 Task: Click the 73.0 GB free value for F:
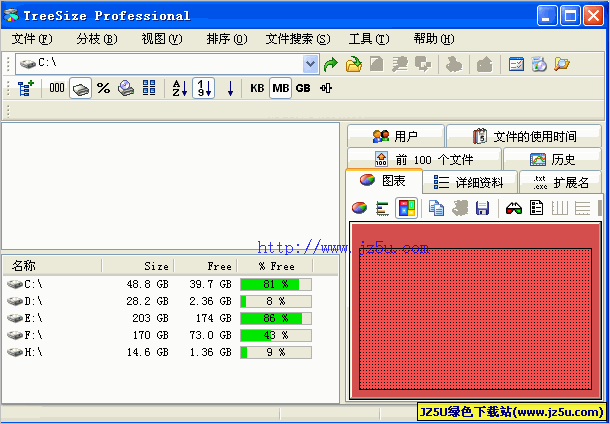[210, 335]
